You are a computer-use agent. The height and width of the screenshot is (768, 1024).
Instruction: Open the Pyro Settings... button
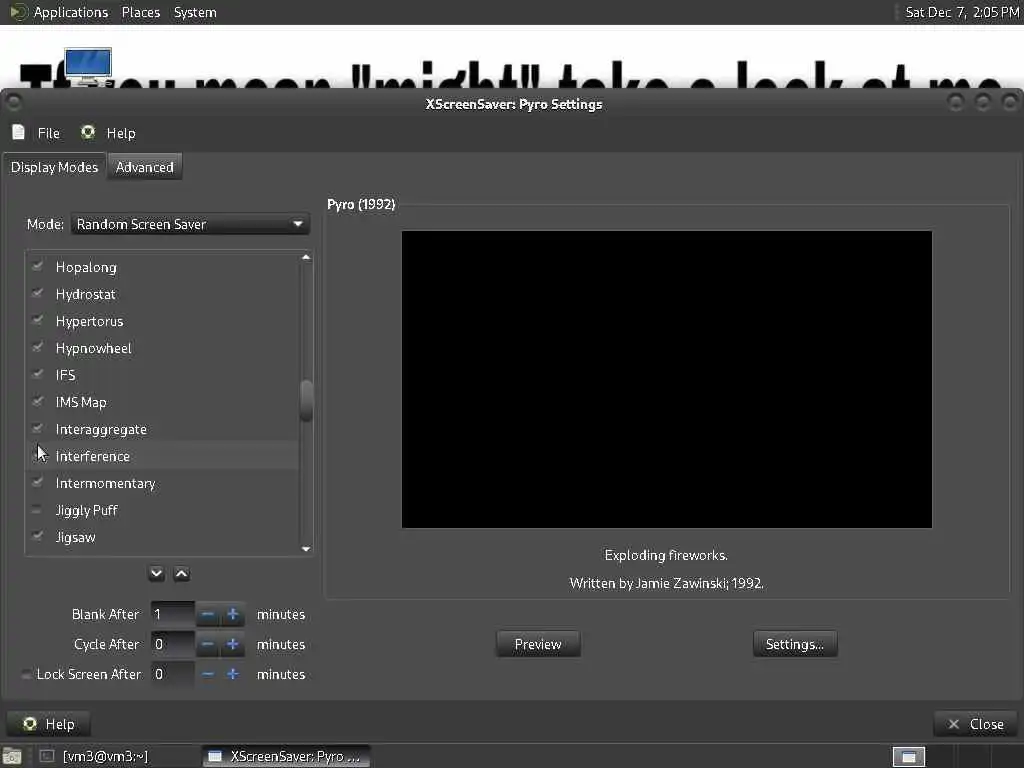pyautogui.click(x=795, y=645)
